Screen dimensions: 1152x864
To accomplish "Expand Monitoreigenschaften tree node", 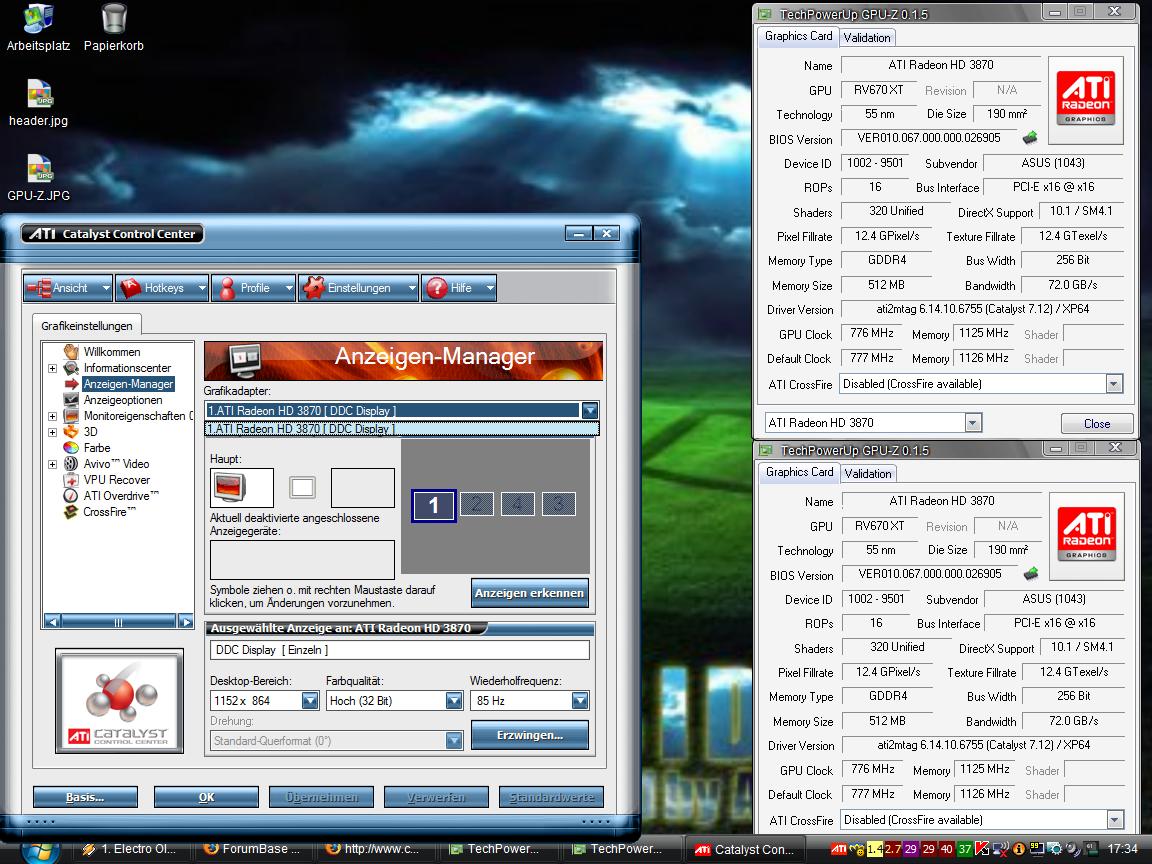I will pos(52,416).
